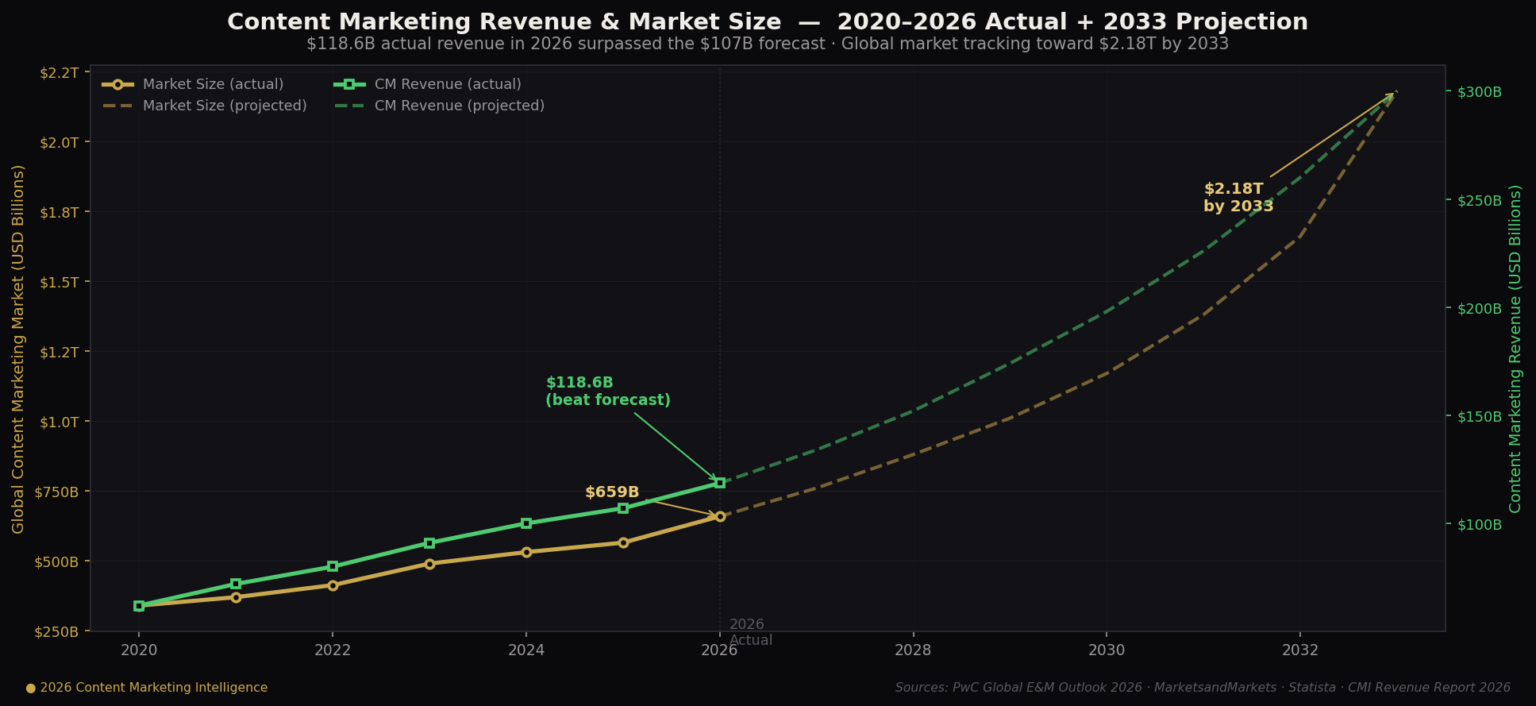Select the CM Revenue data point for 2021
The image size is (1536, 706).
point(236,584)
